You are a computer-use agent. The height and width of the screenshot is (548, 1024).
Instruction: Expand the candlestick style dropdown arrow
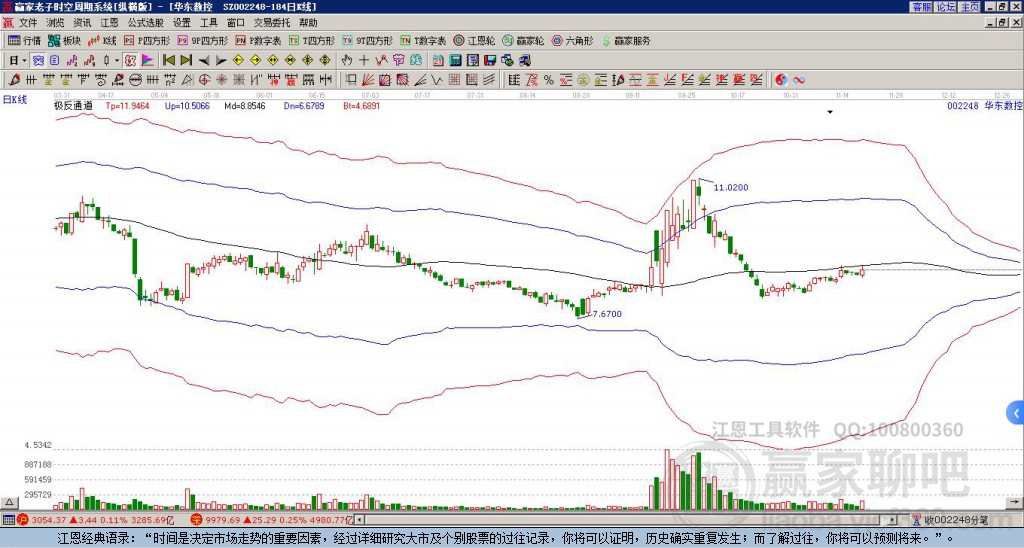[x=117, y=60]
